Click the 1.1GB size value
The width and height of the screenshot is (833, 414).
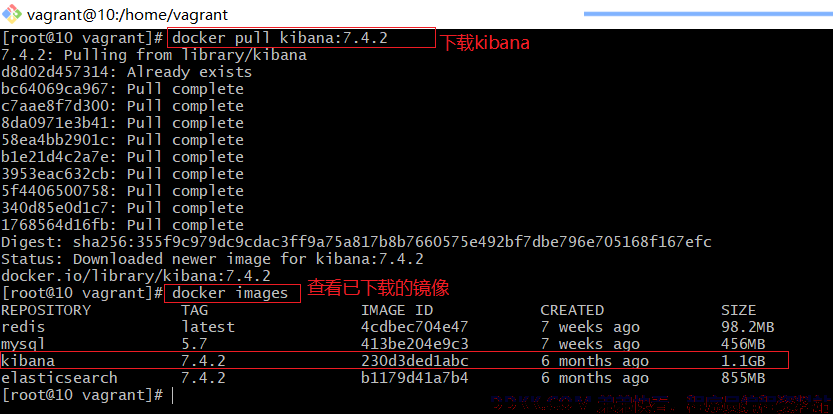[x=743, y=361]
